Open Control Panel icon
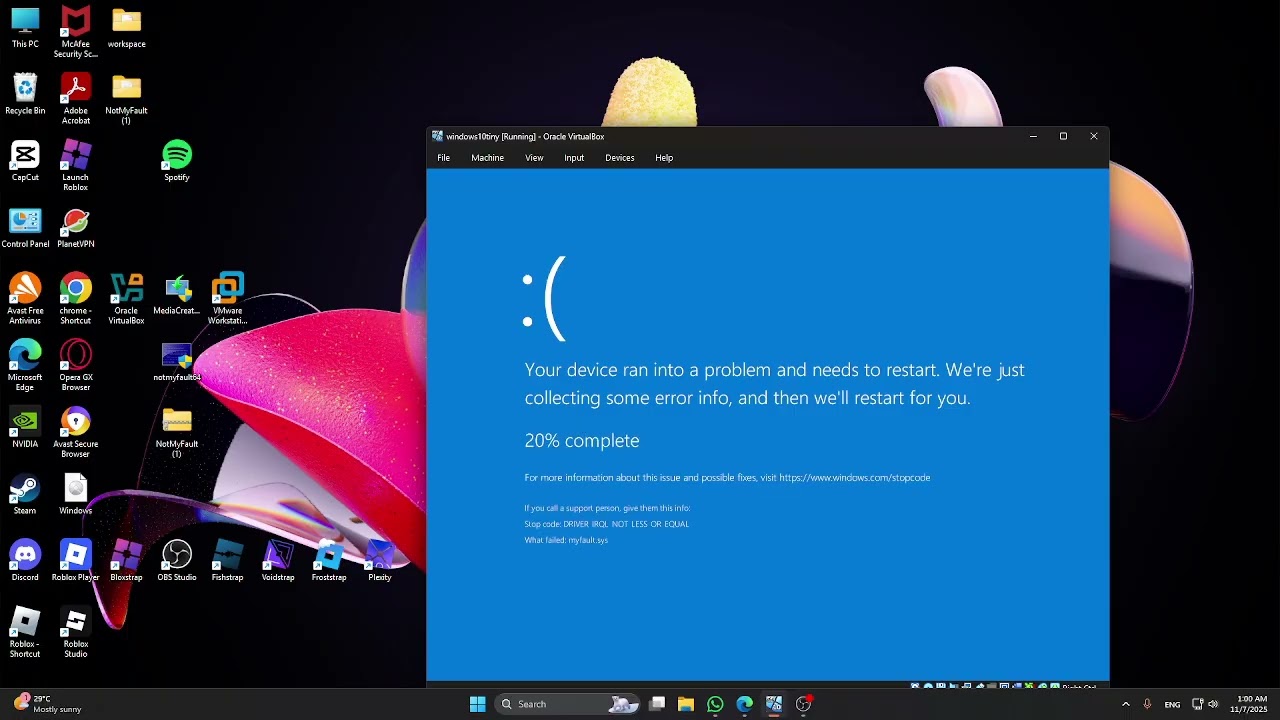Viewport: 1280px width, 720px height. [x=25, y=228]
